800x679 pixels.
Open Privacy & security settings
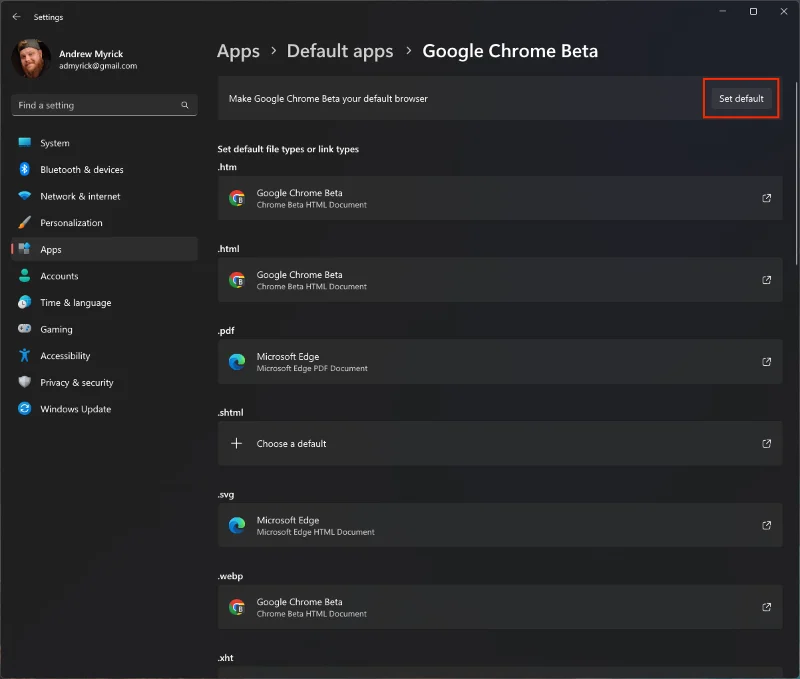pyautogui.click(x=104, y=382)
